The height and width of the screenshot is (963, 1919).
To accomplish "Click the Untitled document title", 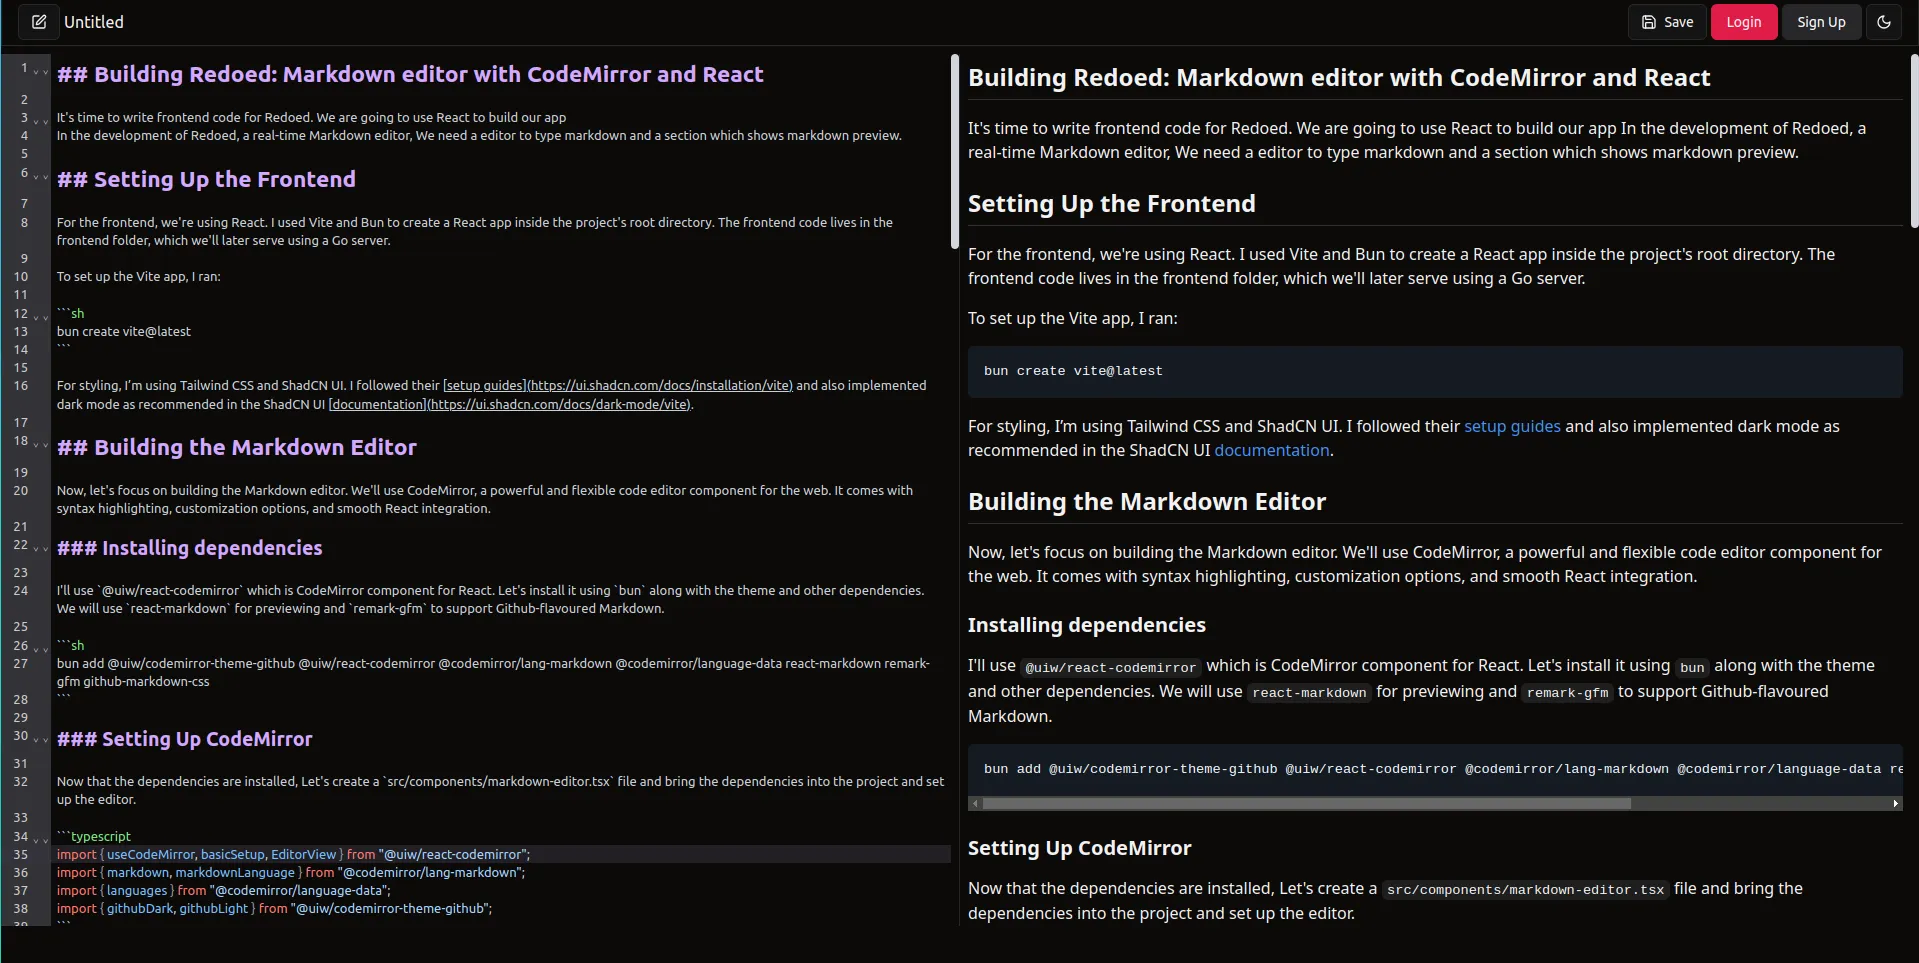I will [x=94, y=22].
